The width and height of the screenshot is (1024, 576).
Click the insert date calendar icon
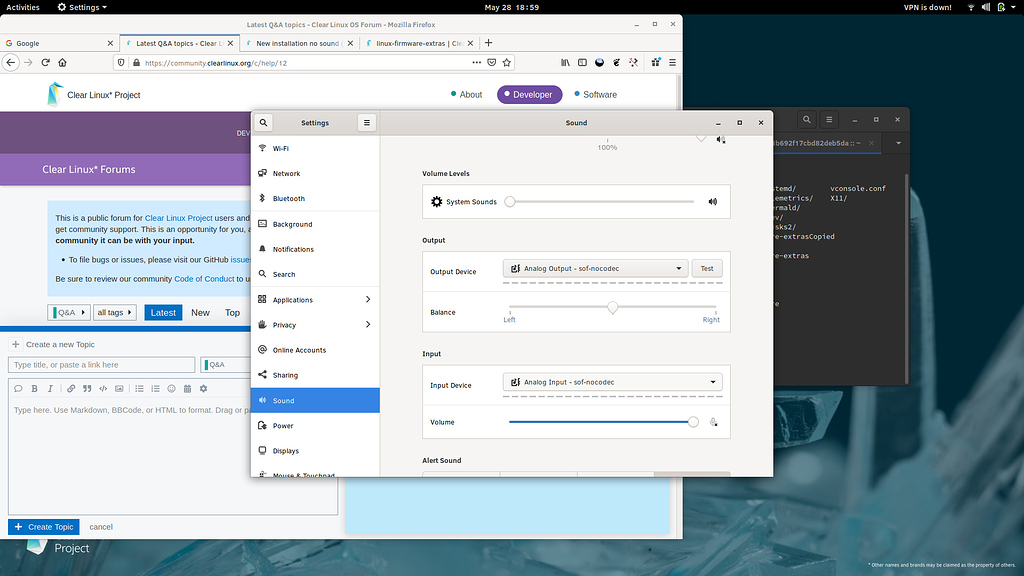(x=187, y=389)
